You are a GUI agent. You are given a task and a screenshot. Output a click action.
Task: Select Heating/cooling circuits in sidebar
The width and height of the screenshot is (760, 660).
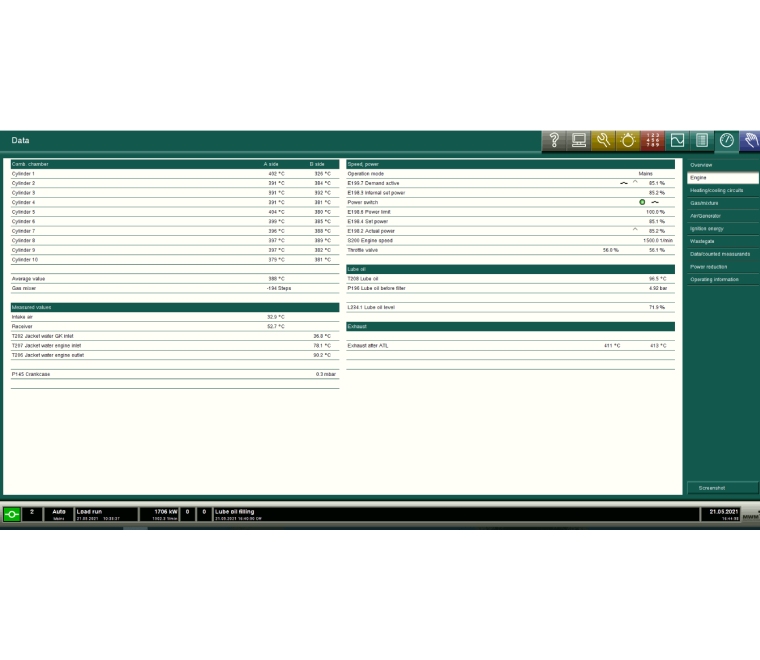722,190
